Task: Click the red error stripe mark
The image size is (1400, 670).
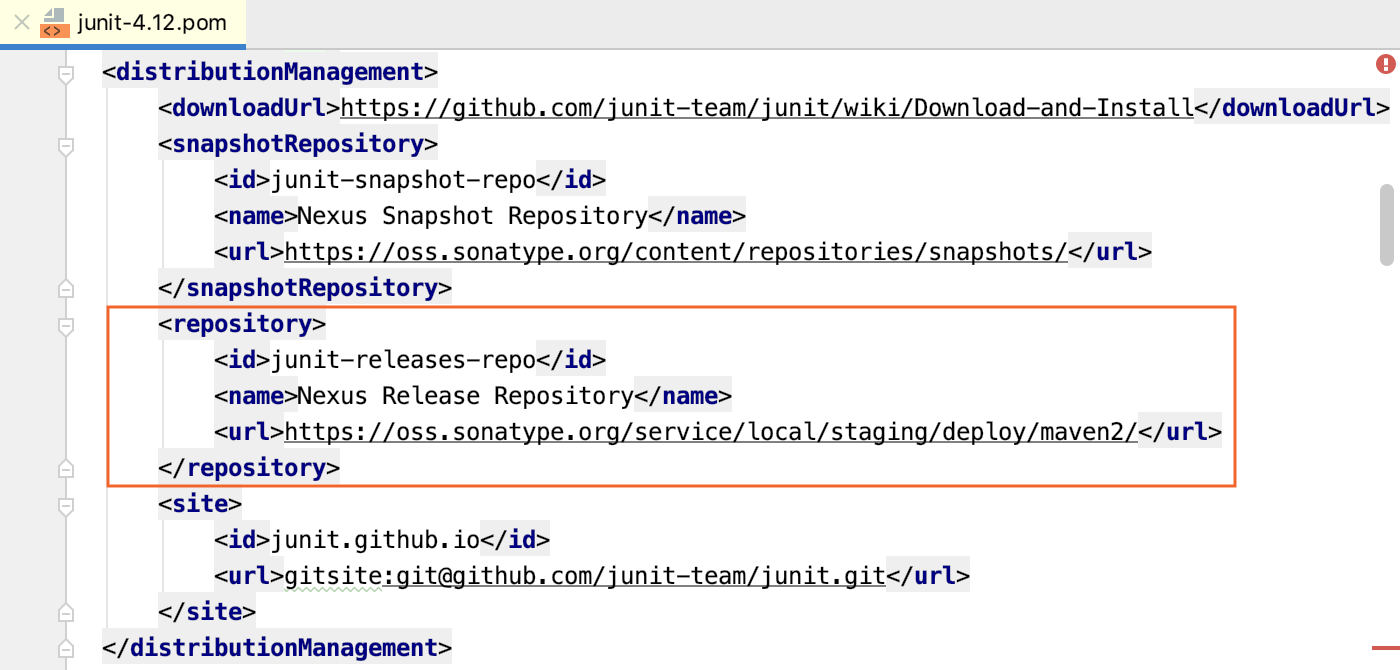Action: (x=1385, y=649)
